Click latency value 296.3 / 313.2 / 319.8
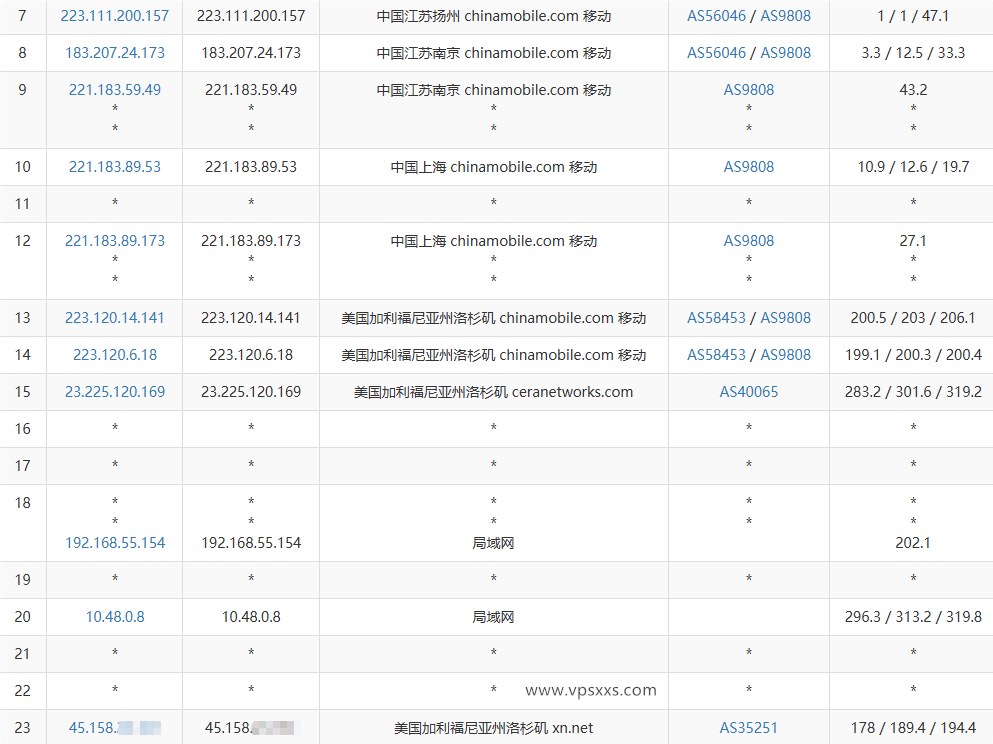 click(913, 617)
